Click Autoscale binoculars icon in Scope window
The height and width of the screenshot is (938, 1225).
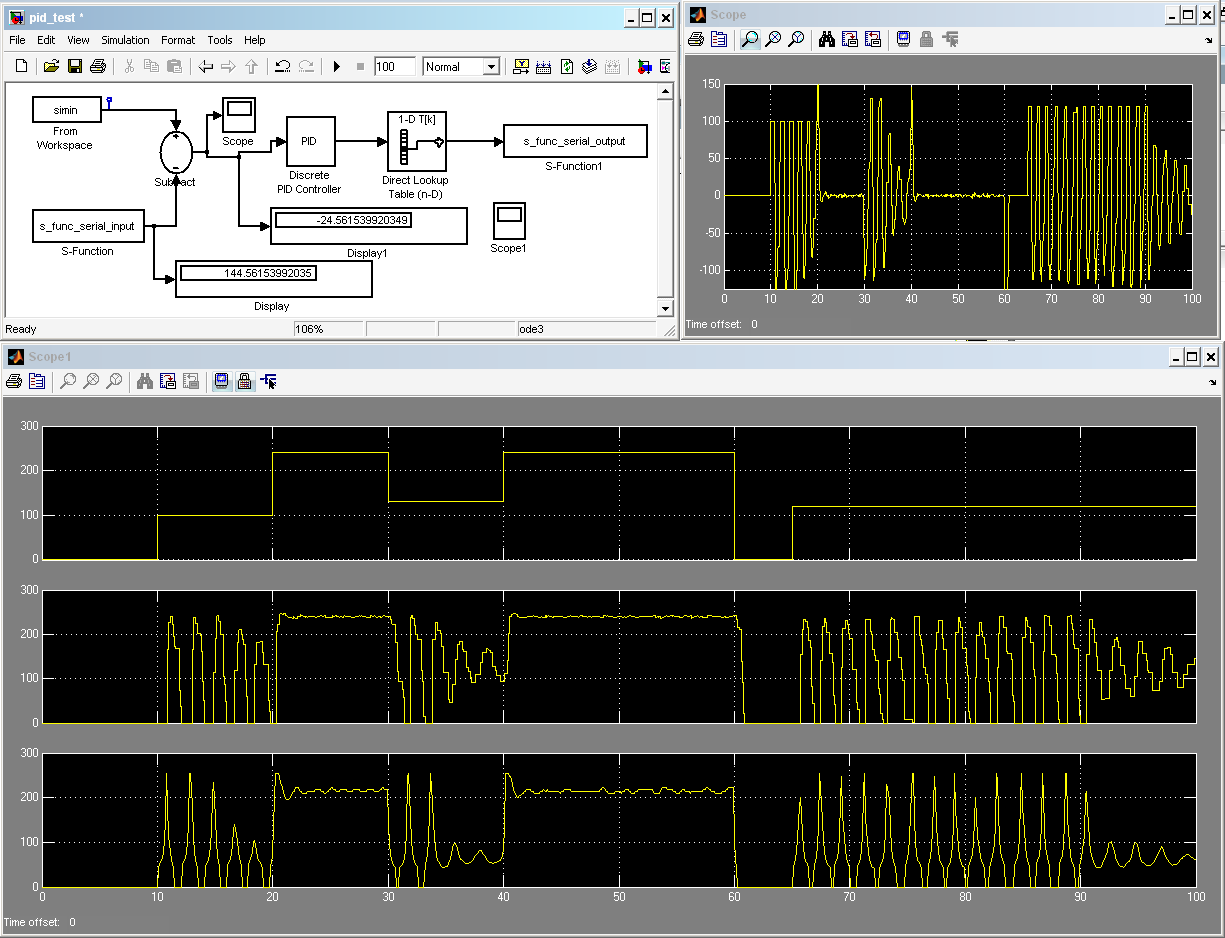click(x=826, y=40)
